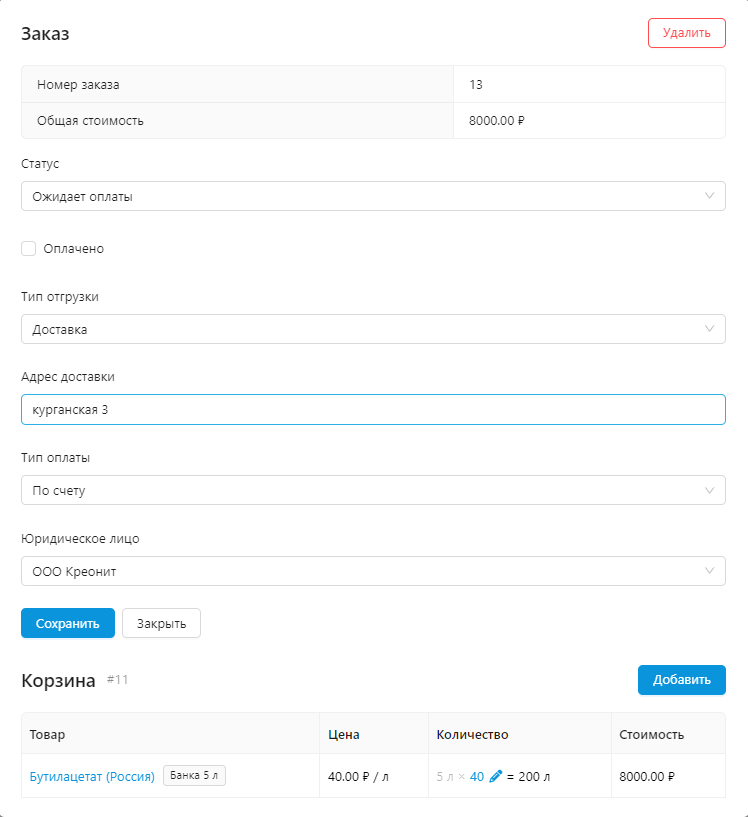Click the Закрыть button
Image resolution: width=748 pixels, height=817 pixels.
point(161,623)
